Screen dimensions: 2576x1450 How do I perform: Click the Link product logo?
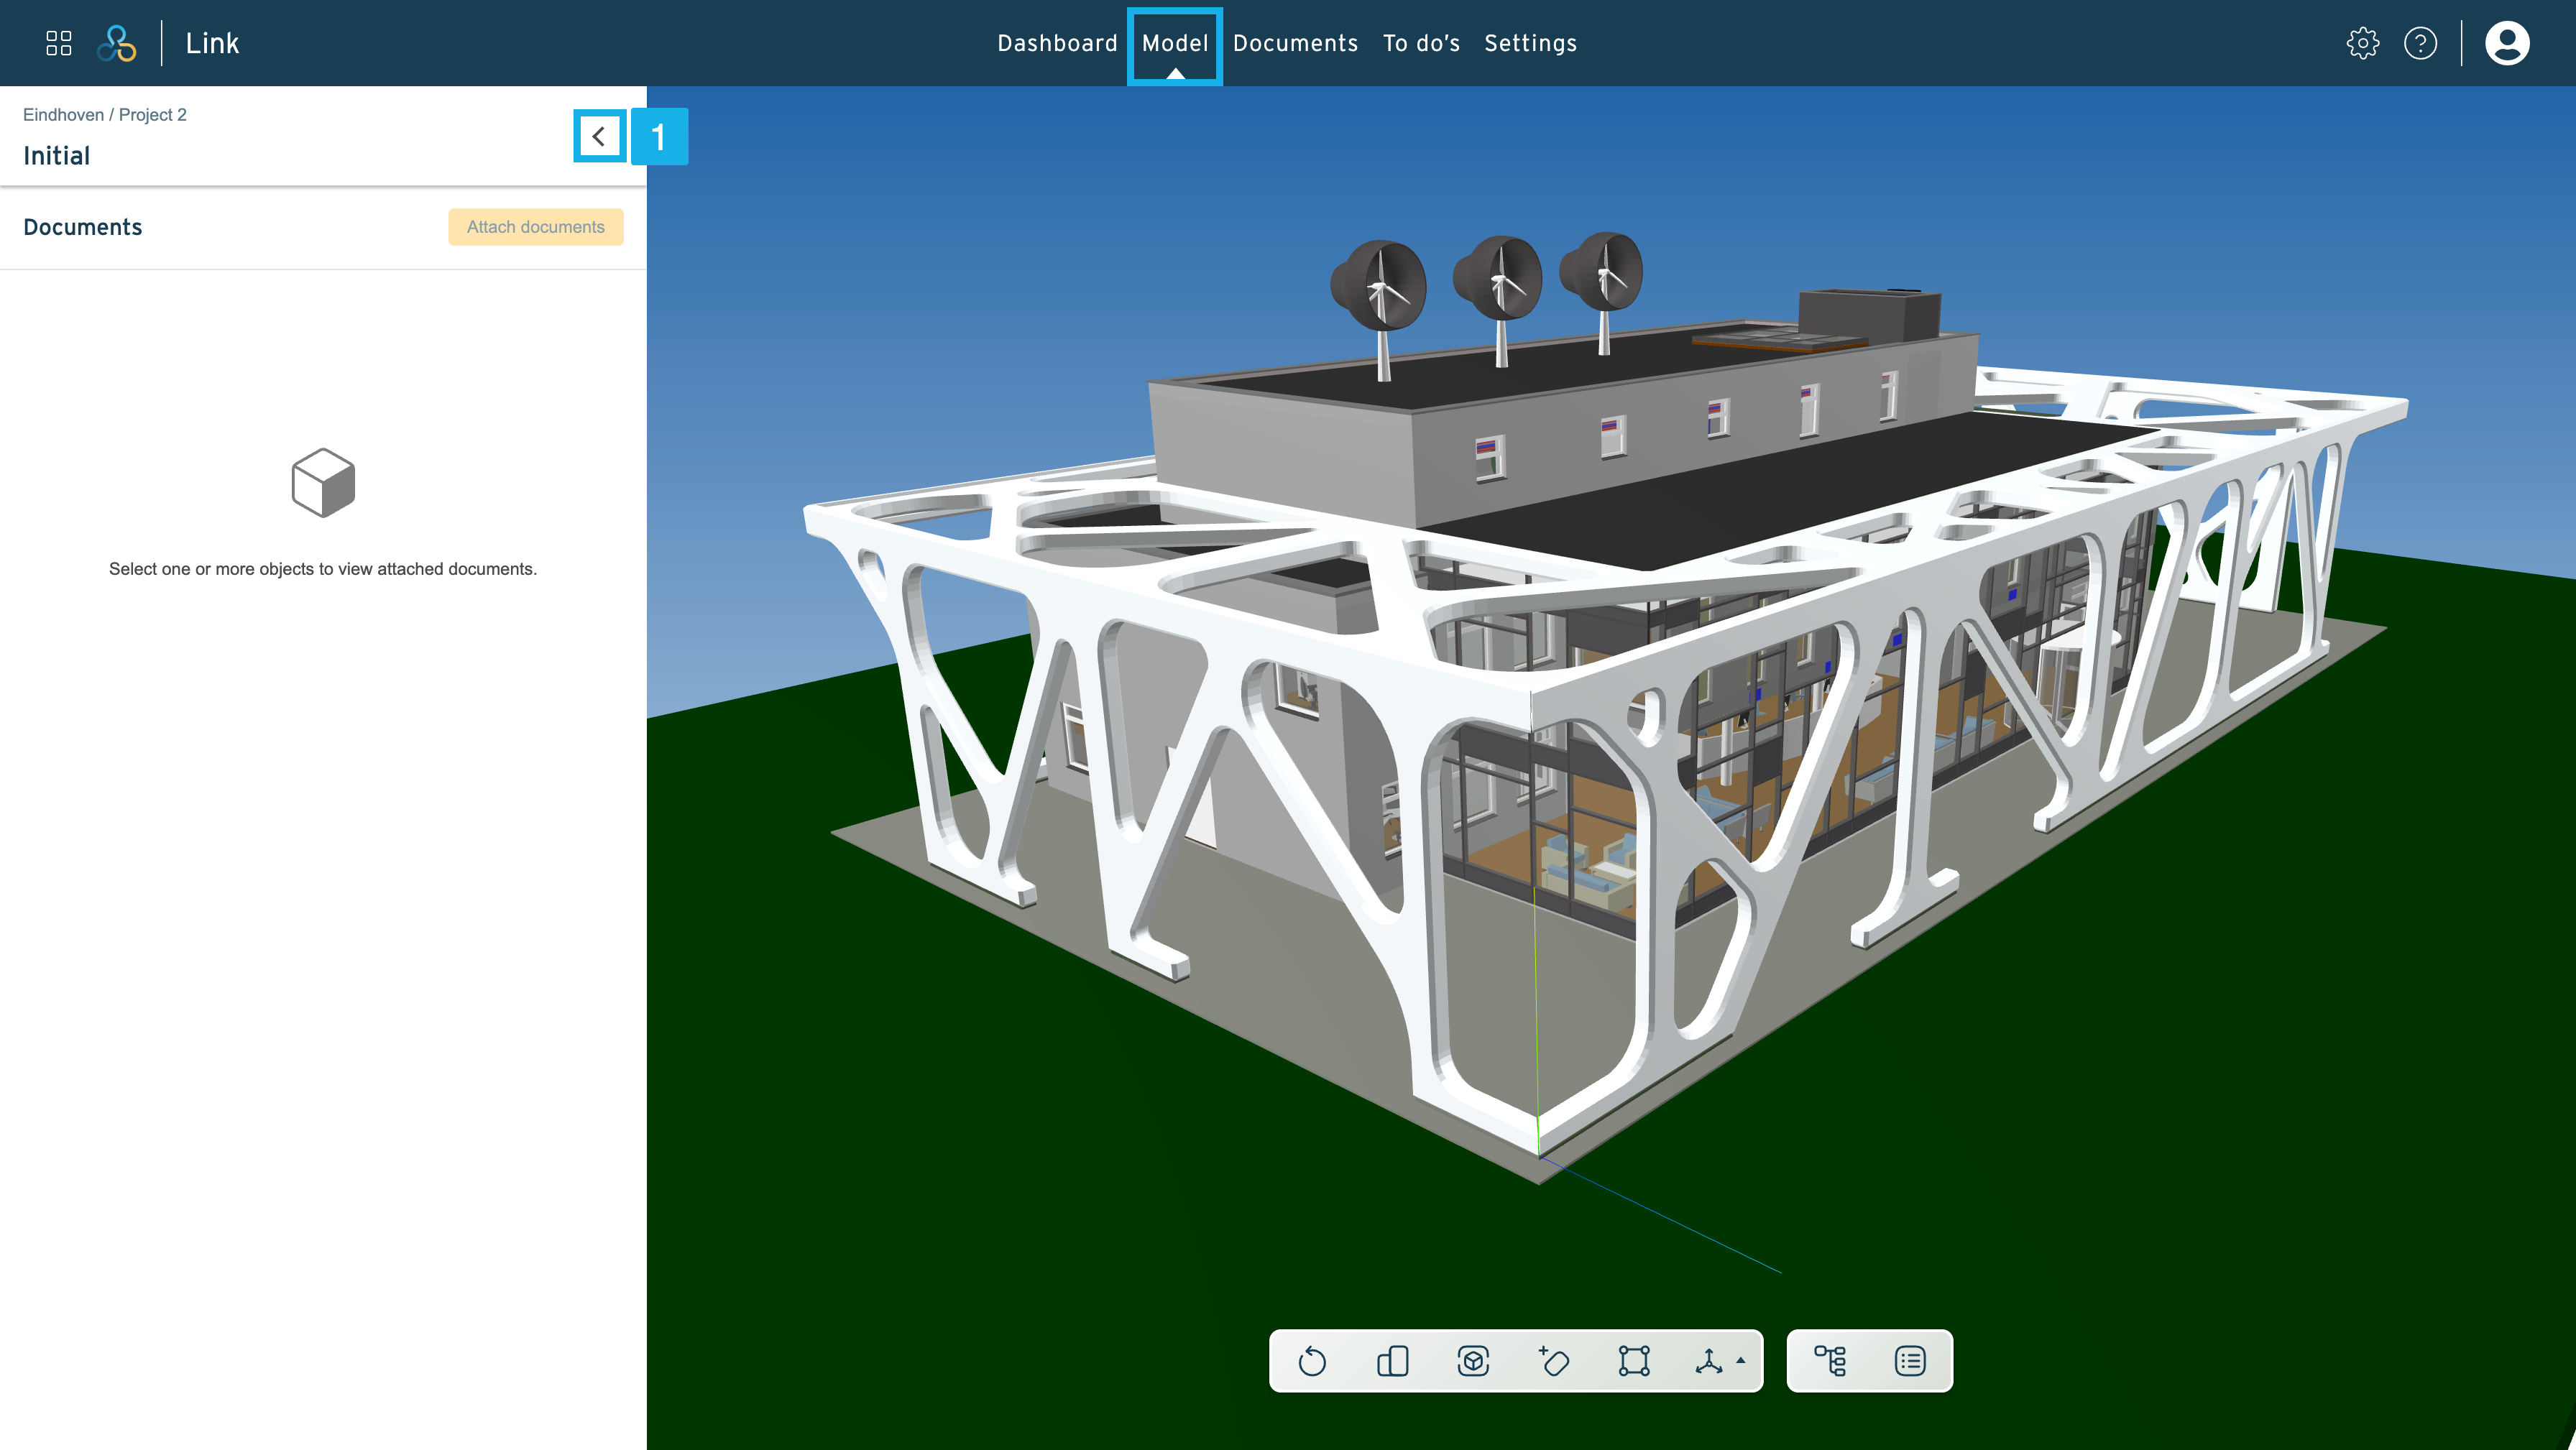117,43
